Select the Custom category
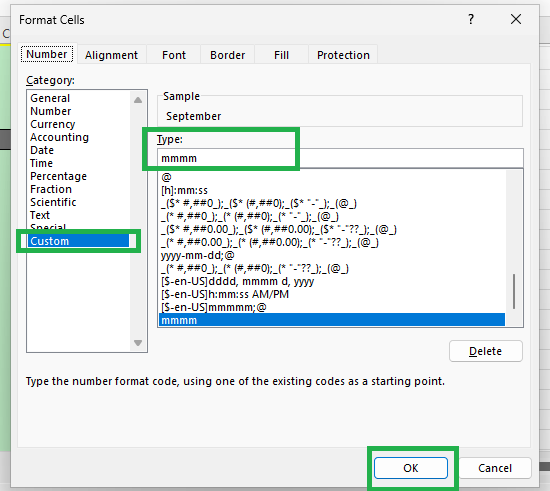The width and height of the screenshot is (550, 491). pos(79,241)
